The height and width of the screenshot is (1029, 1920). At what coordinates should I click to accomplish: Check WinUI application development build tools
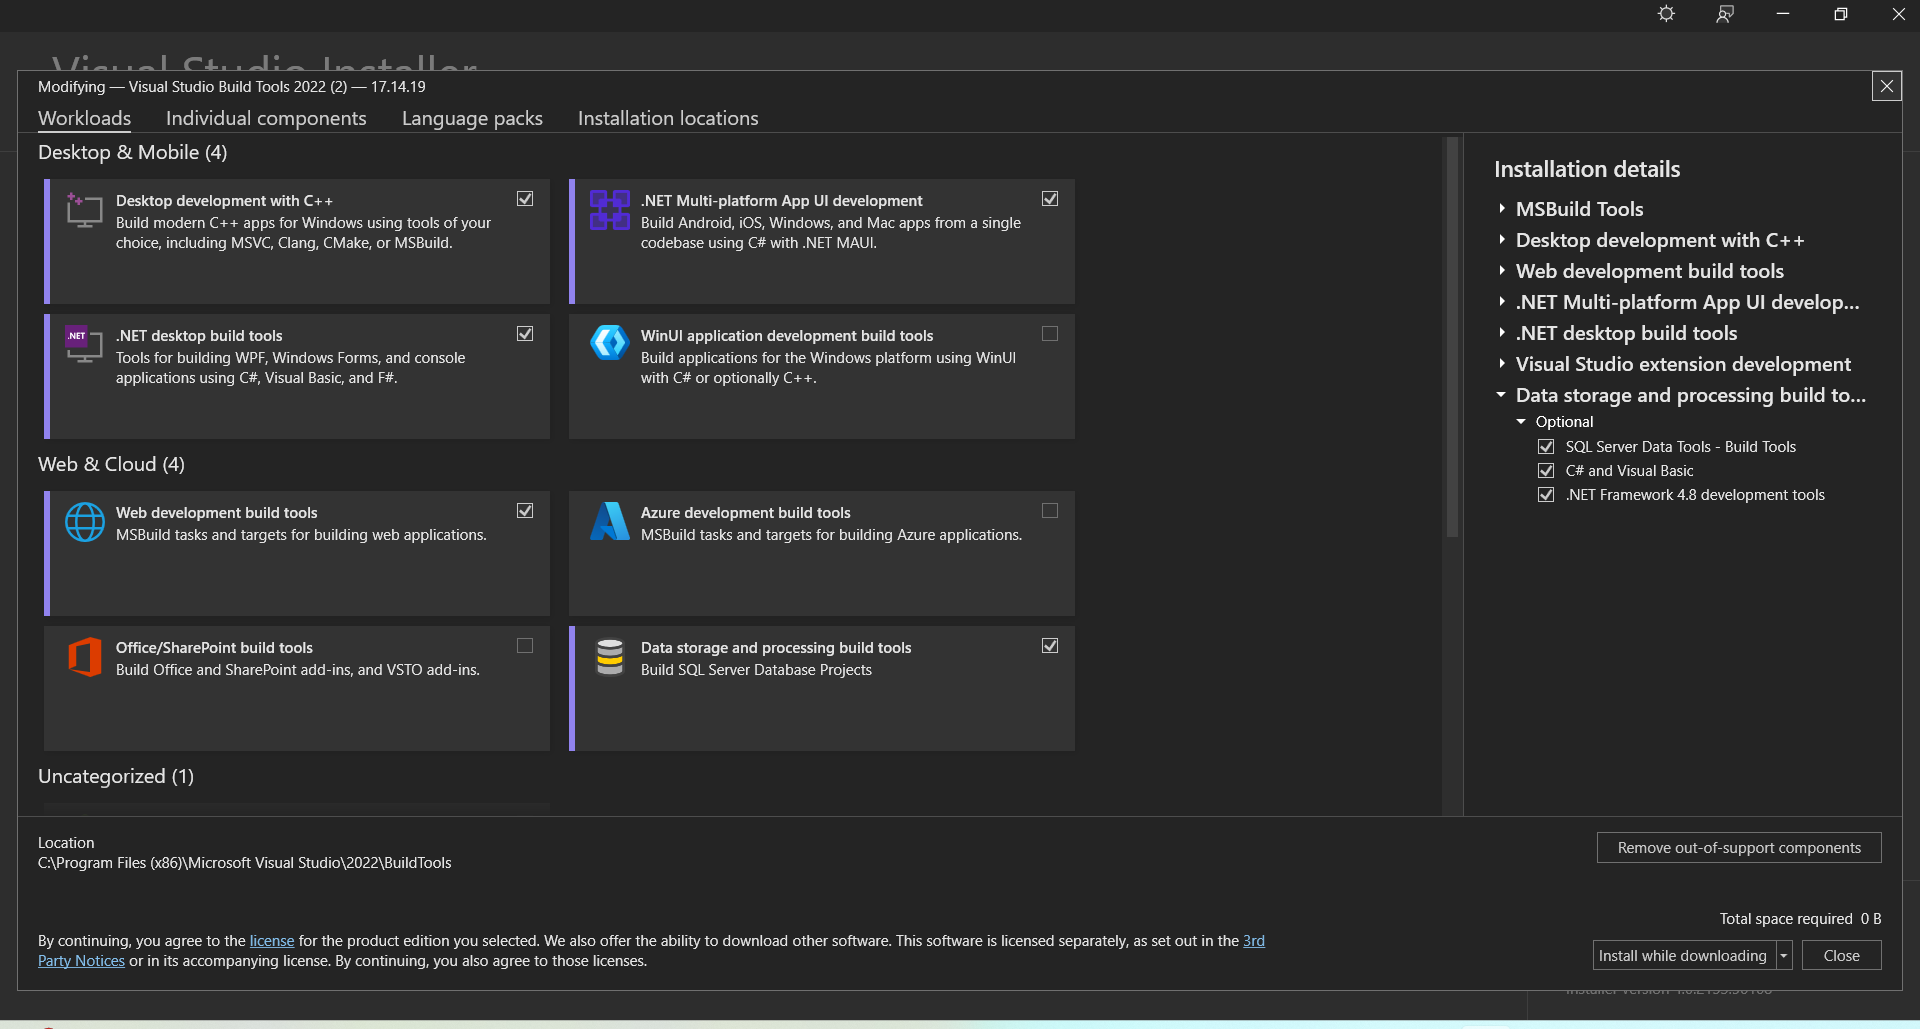[1050, 334]
